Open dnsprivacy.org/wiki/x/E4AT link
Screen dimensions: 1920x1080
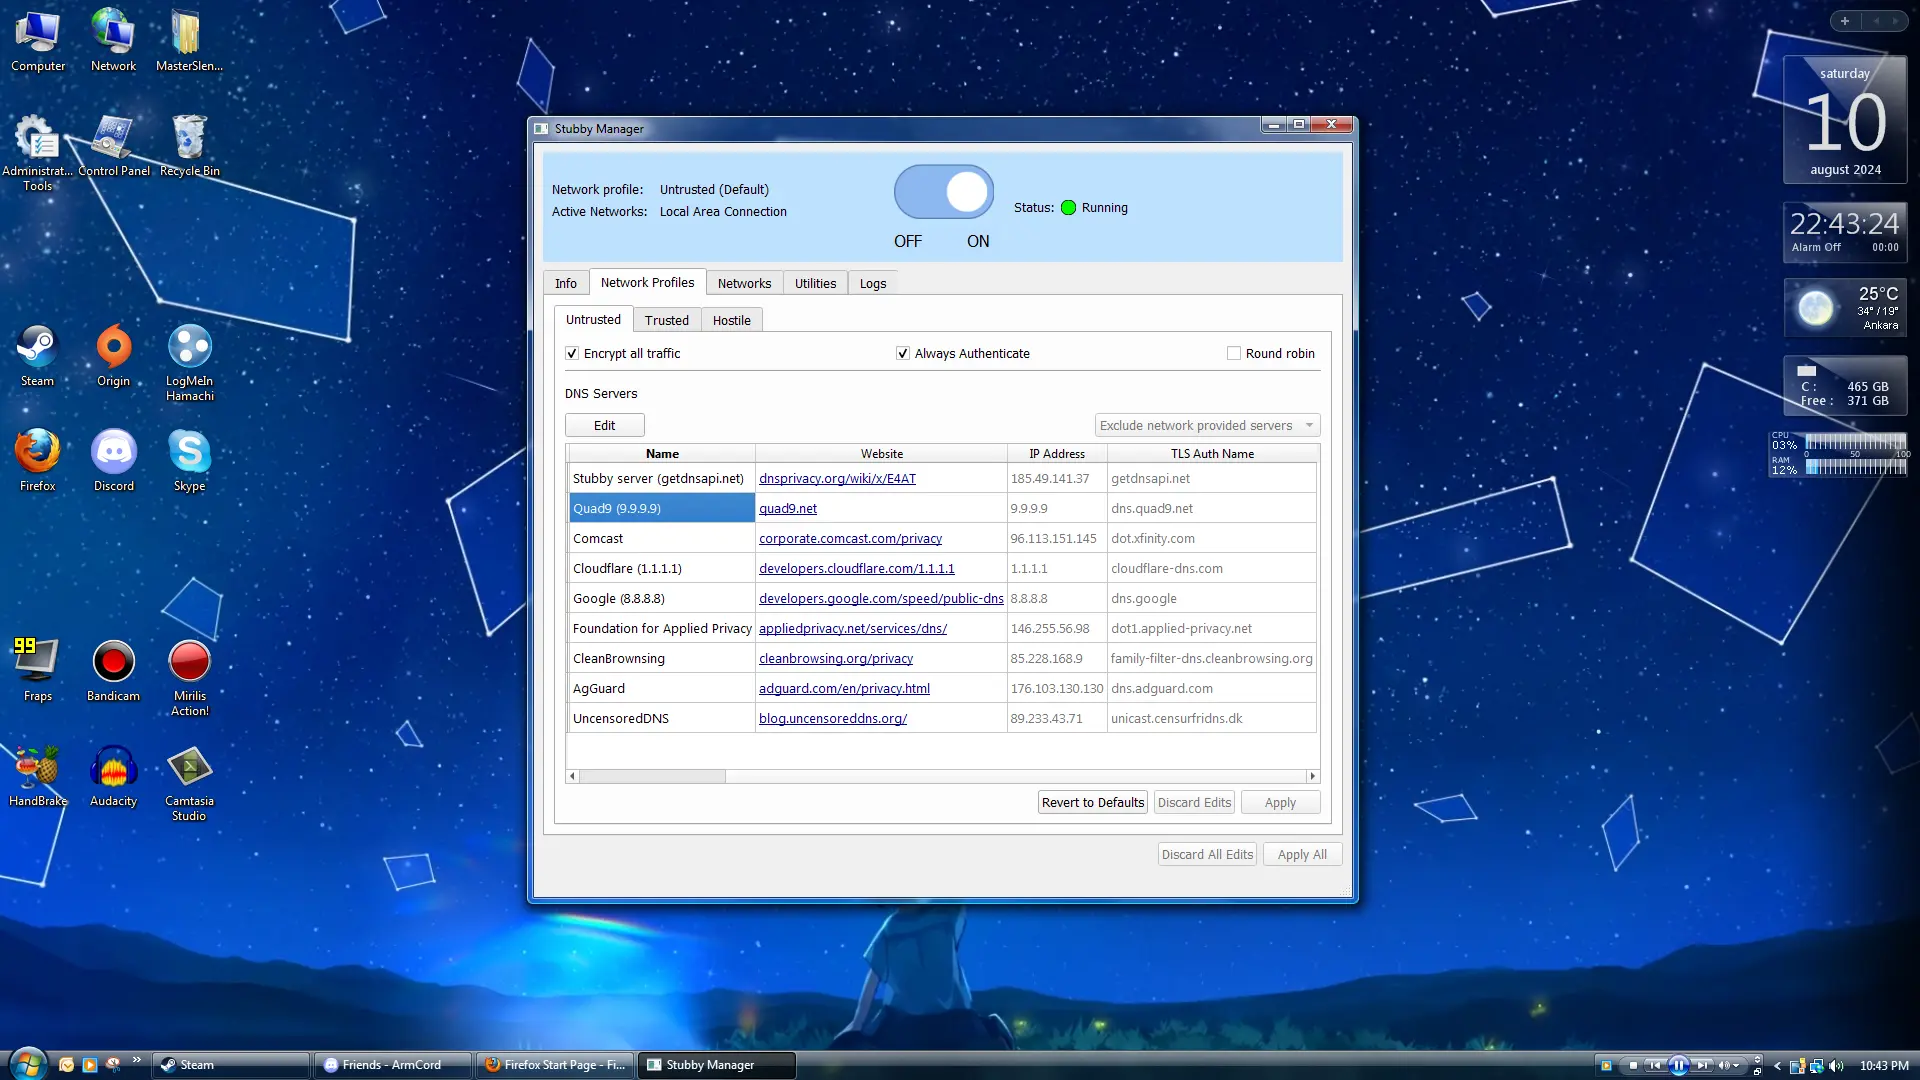tap(837, 479)
